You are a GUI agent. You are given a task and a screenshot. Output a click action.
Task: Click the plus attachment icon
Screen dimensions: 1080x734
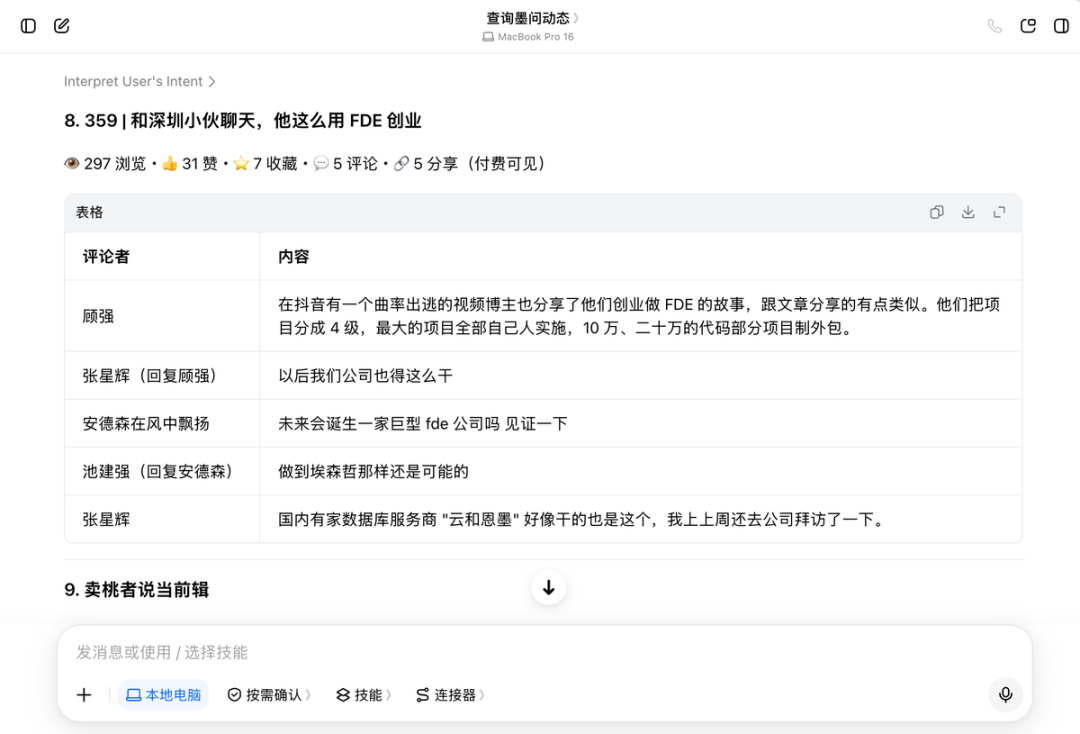tap(84, 695)
